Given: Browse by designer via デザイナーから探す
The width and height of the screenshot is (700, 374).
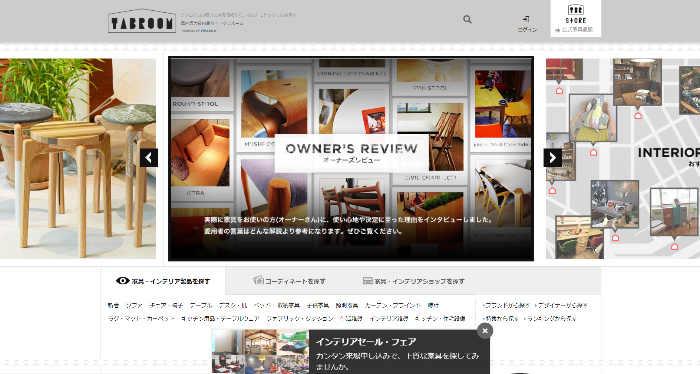Looking at the screenshot, I should 561,306.
